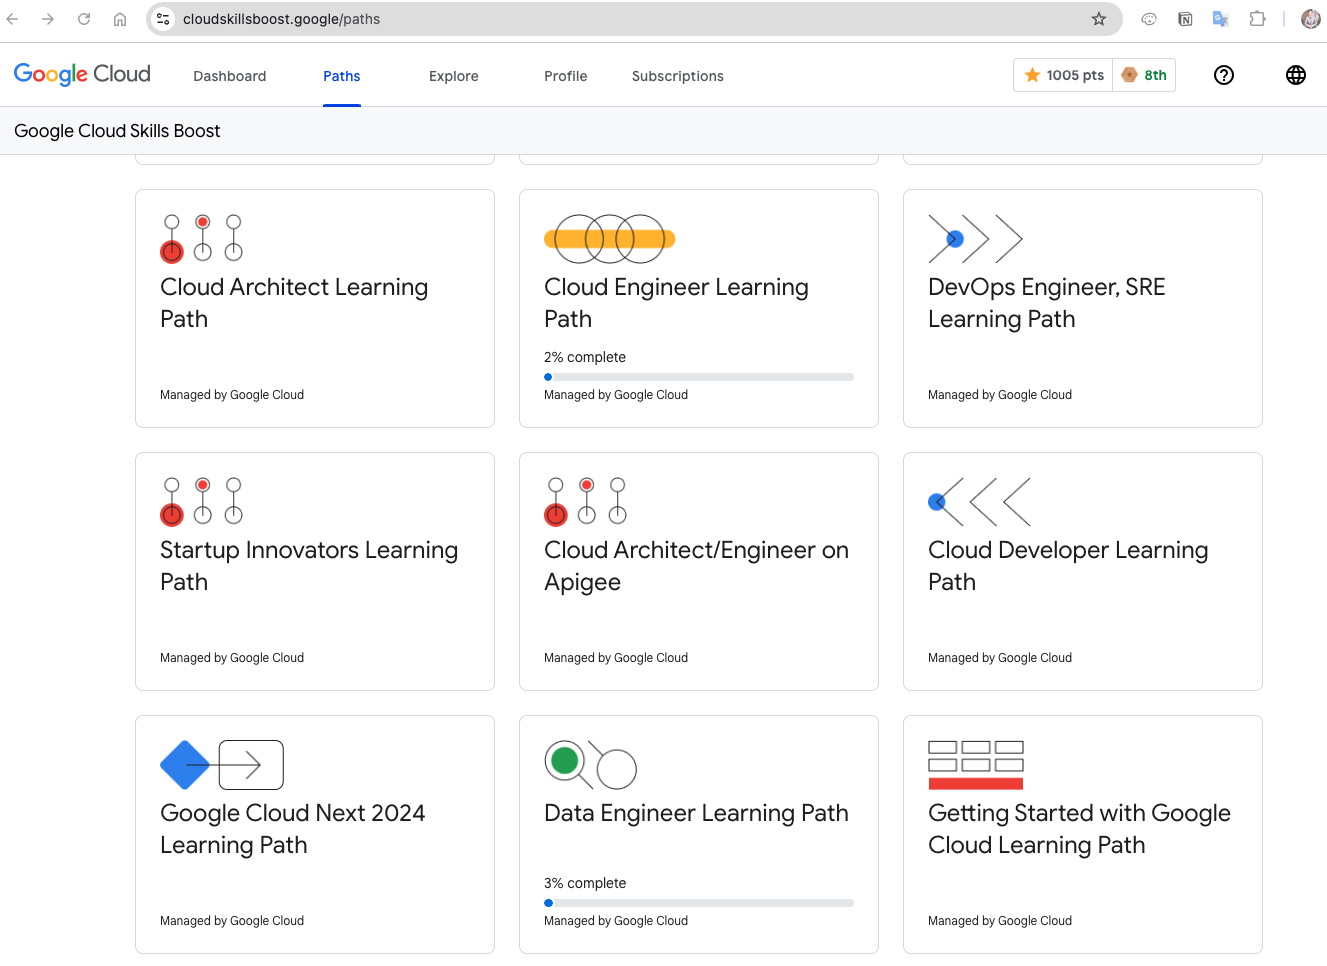Go to the Subscriptions tab
The width and height of the screenshot is (1327, 966).
click(677, 76)
